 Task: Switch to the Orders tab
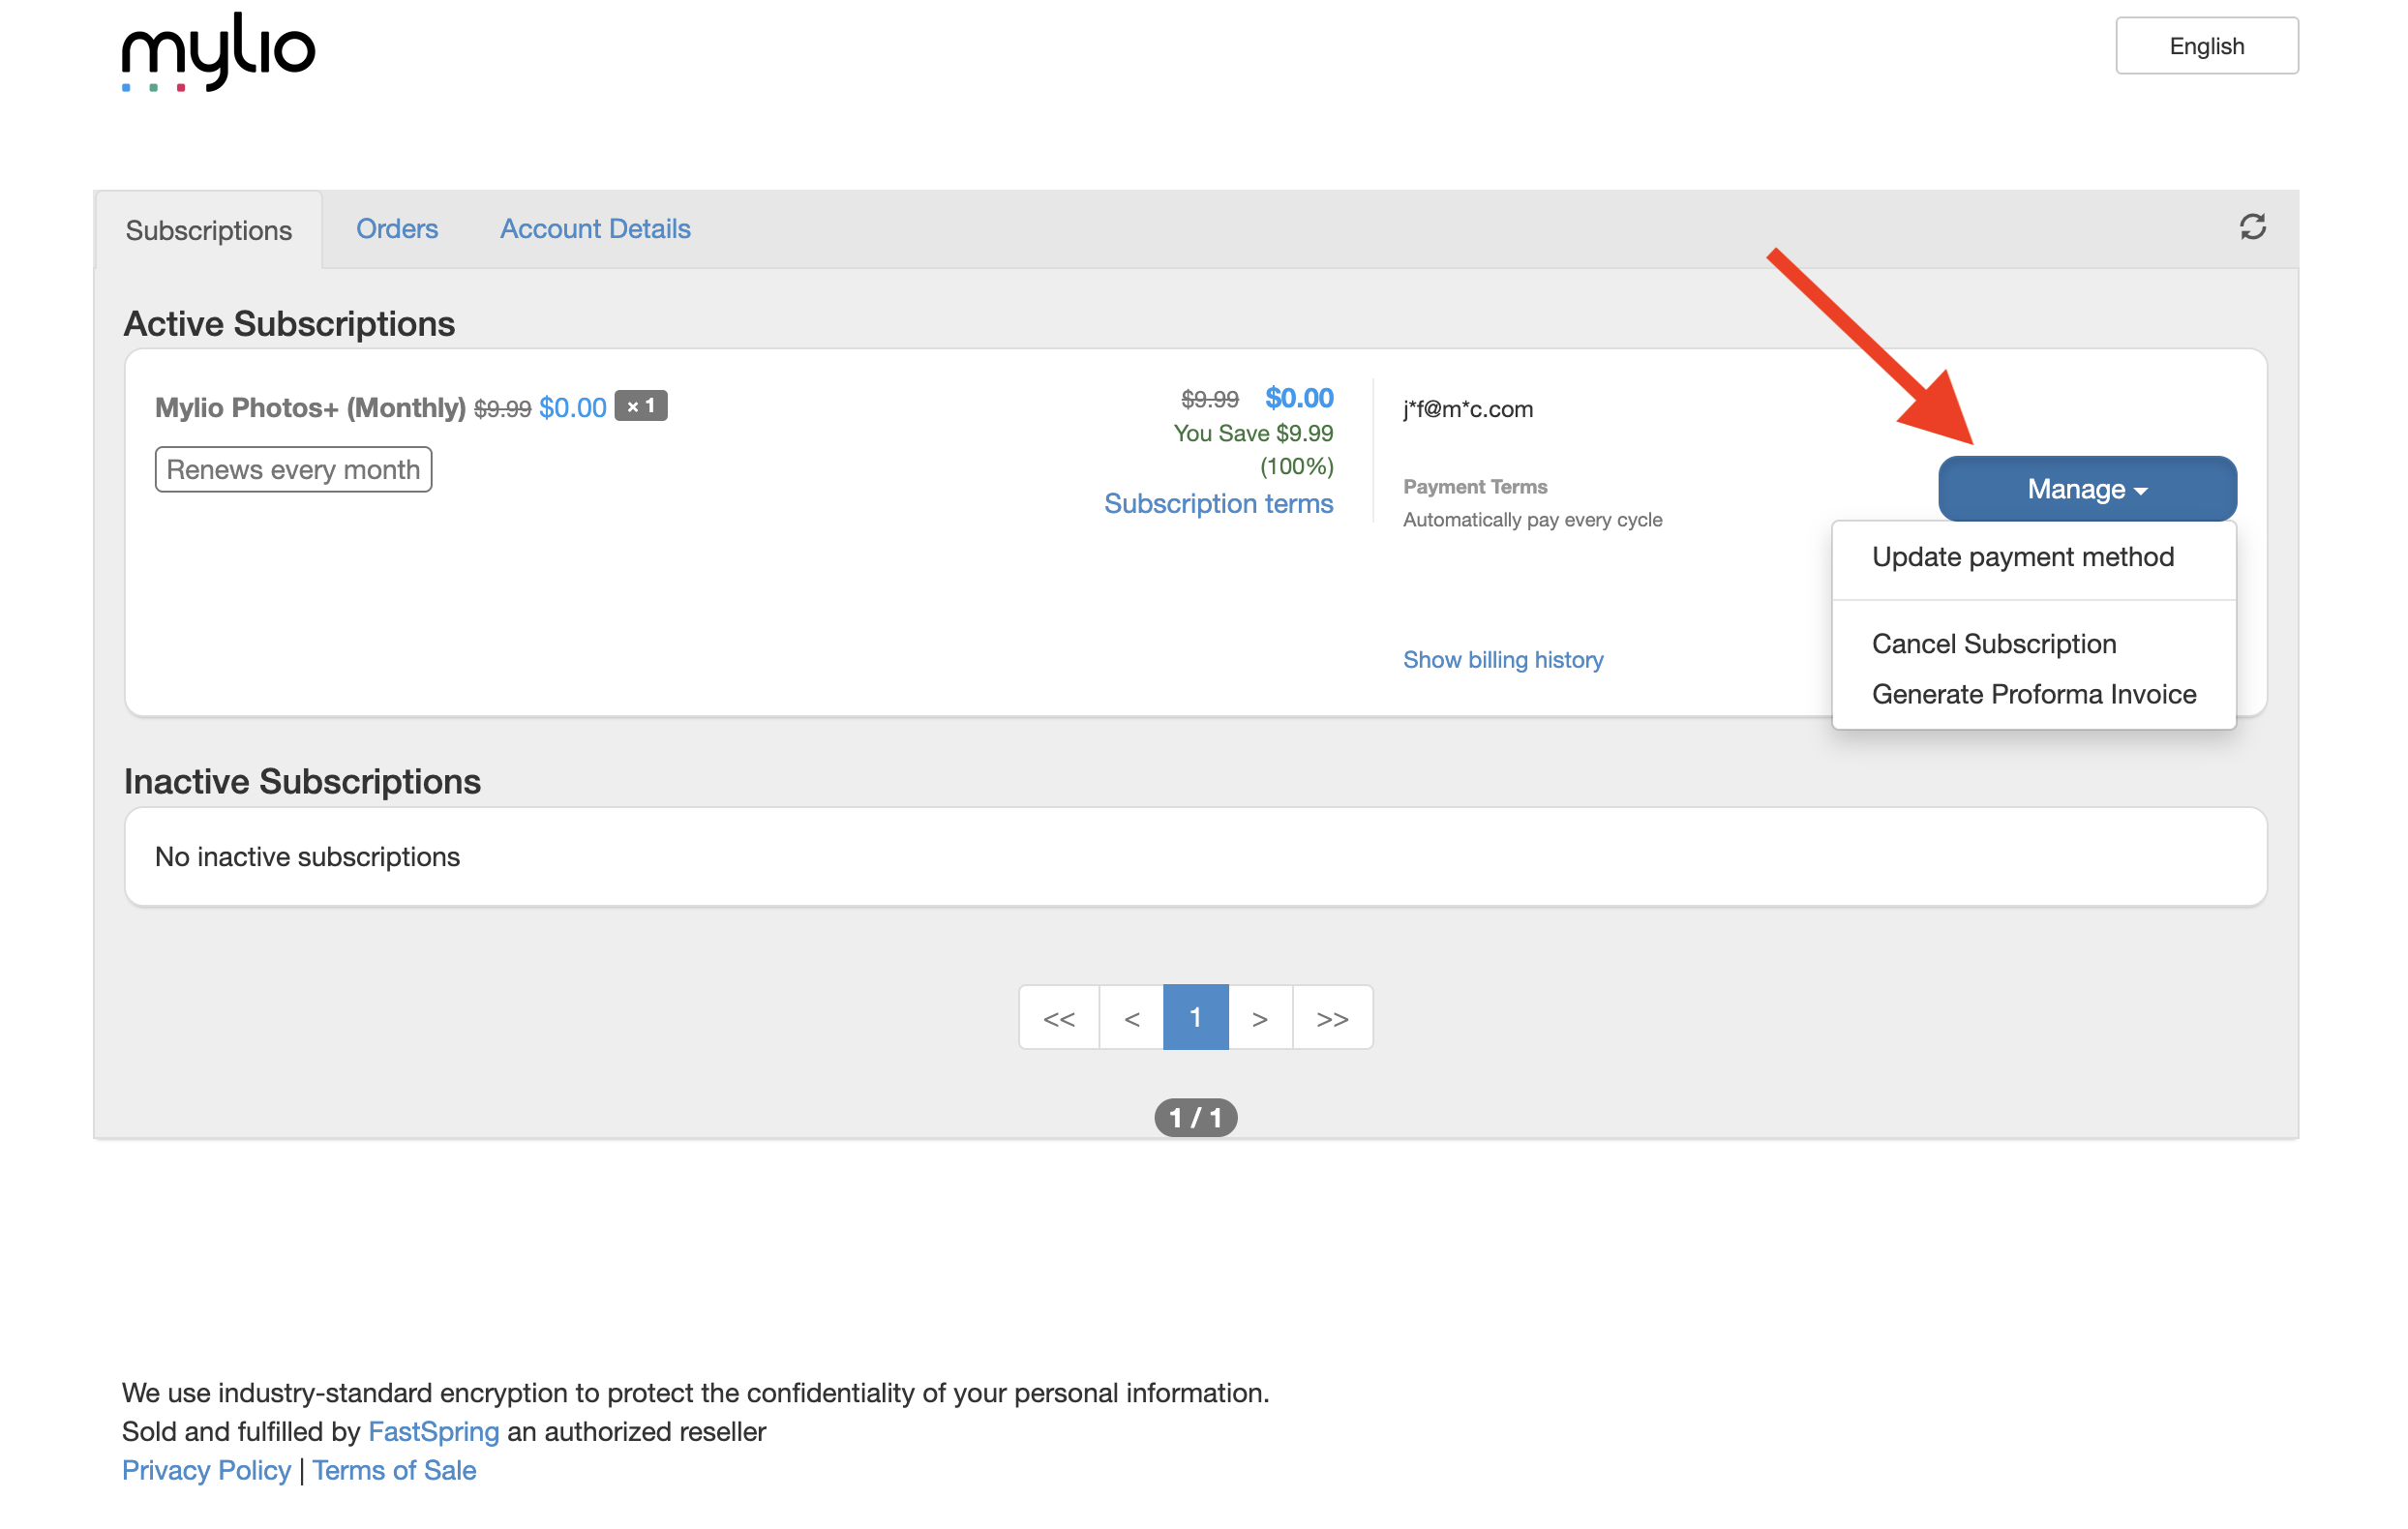click(397, 229)
